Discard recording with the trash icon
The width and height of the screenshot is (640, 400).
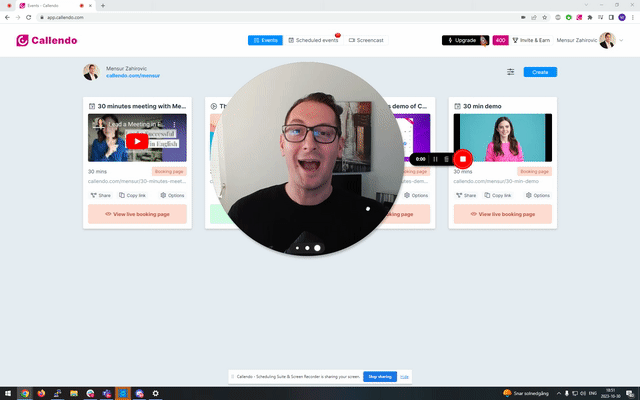click(447, 159)
